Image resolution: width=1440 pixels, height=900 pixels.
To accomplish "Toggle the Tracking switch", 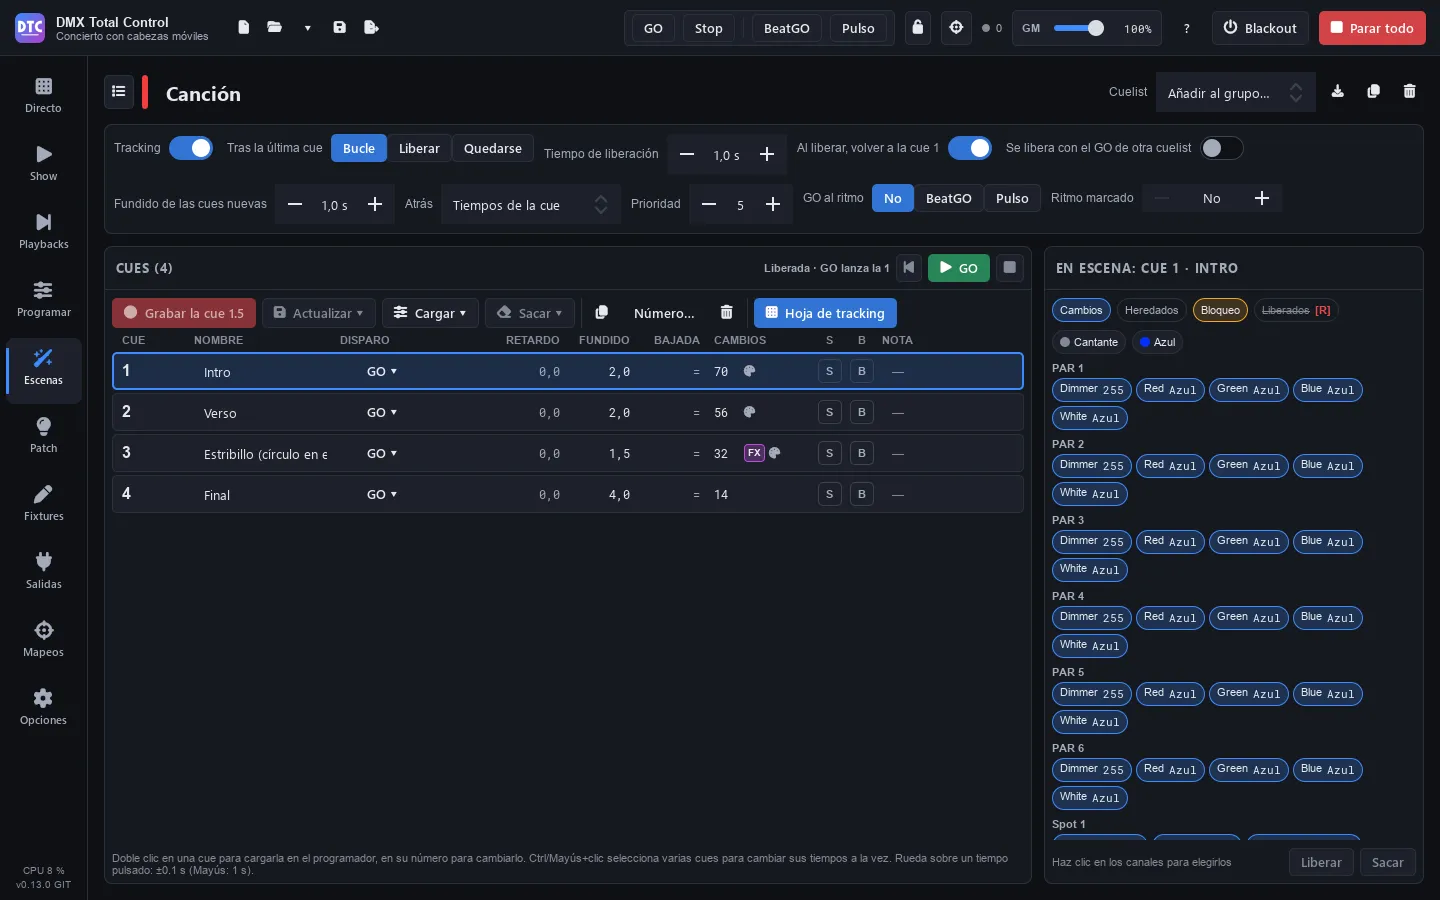I will pyautogui.click(x=191, y=148).
